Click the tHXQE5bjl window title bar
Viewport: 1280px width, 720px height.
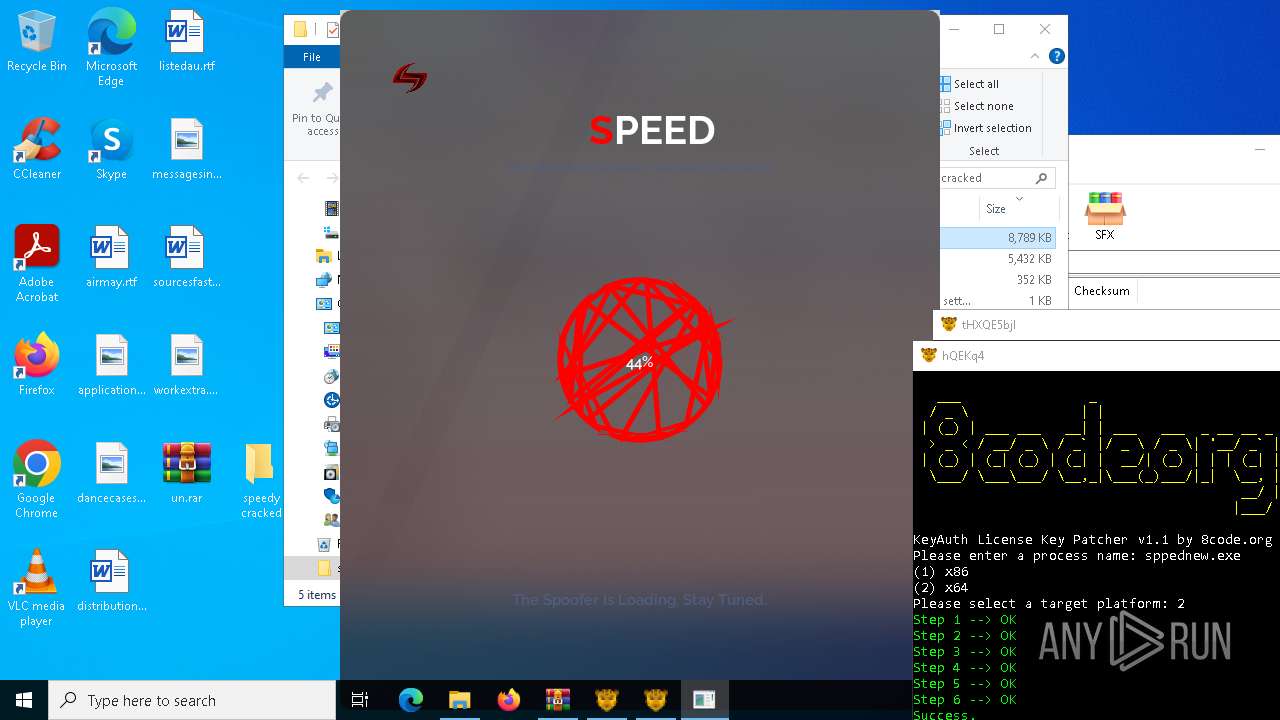coord(1106,324)
